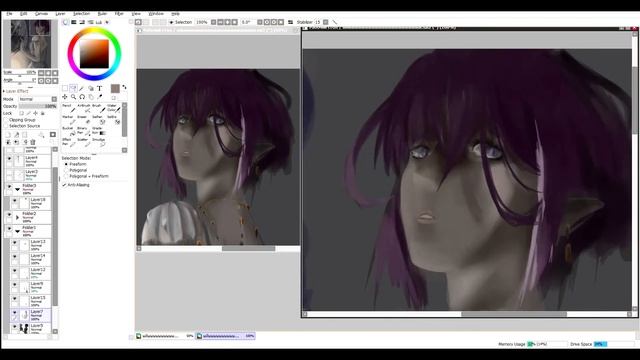Open the Window menu
Viewport: 640px width, 360px height.
click(x=156, y=13)
